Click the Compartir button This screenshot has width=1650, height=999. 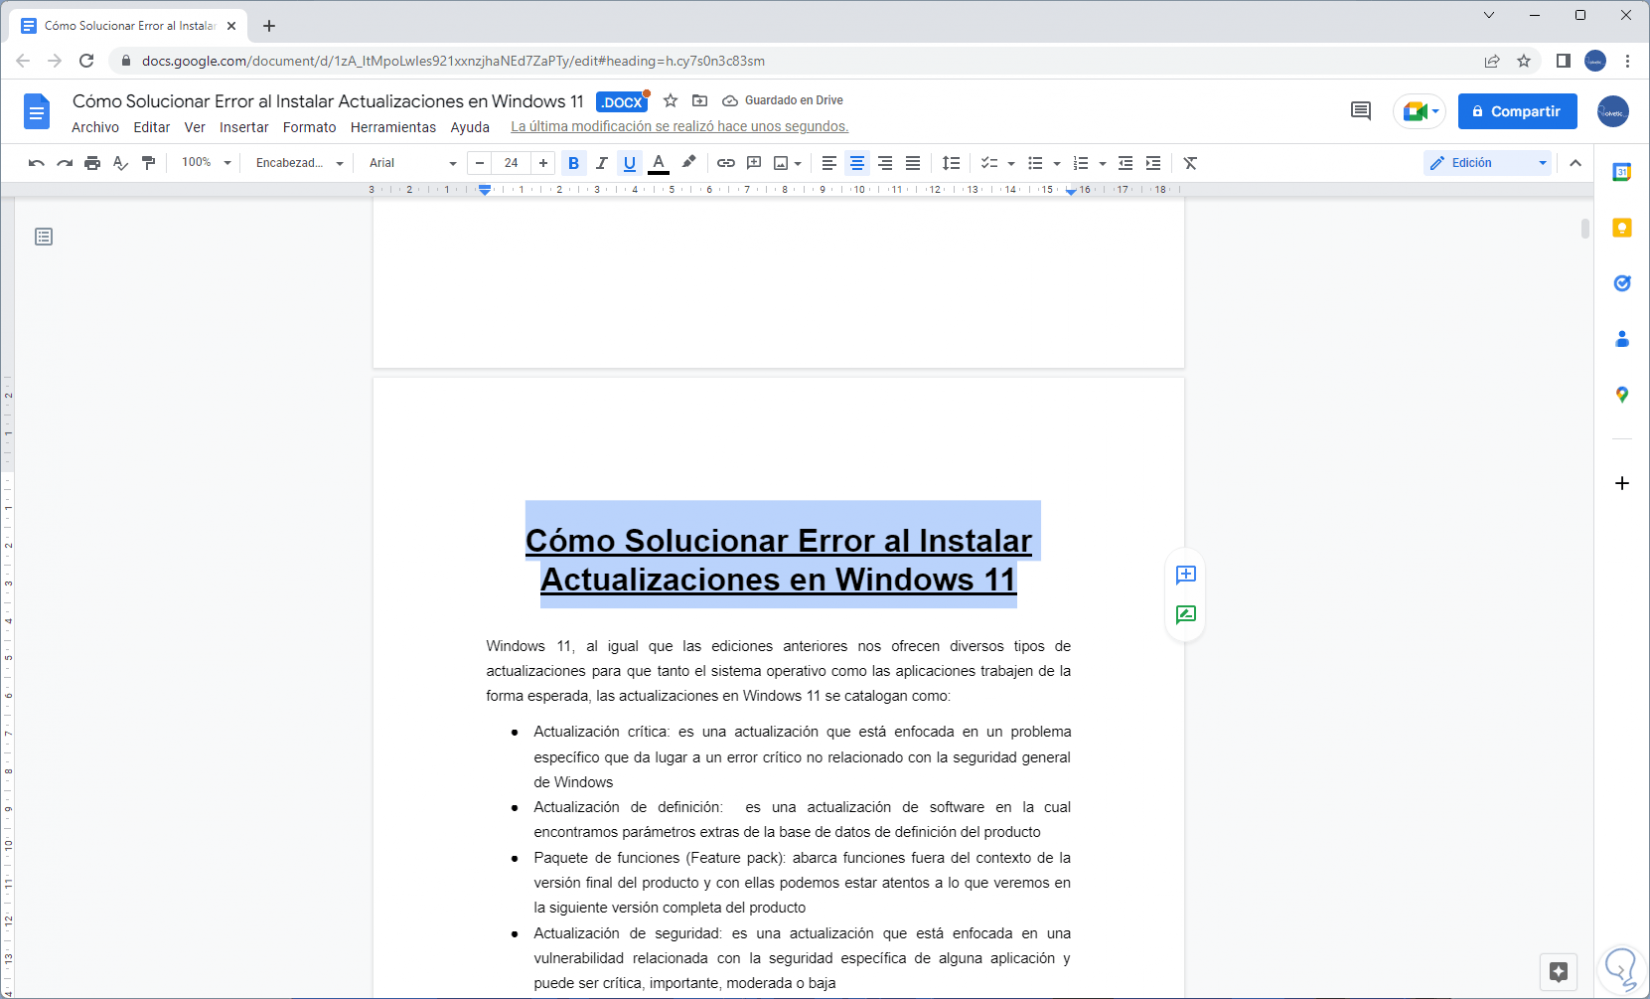tap(1516, 111)
